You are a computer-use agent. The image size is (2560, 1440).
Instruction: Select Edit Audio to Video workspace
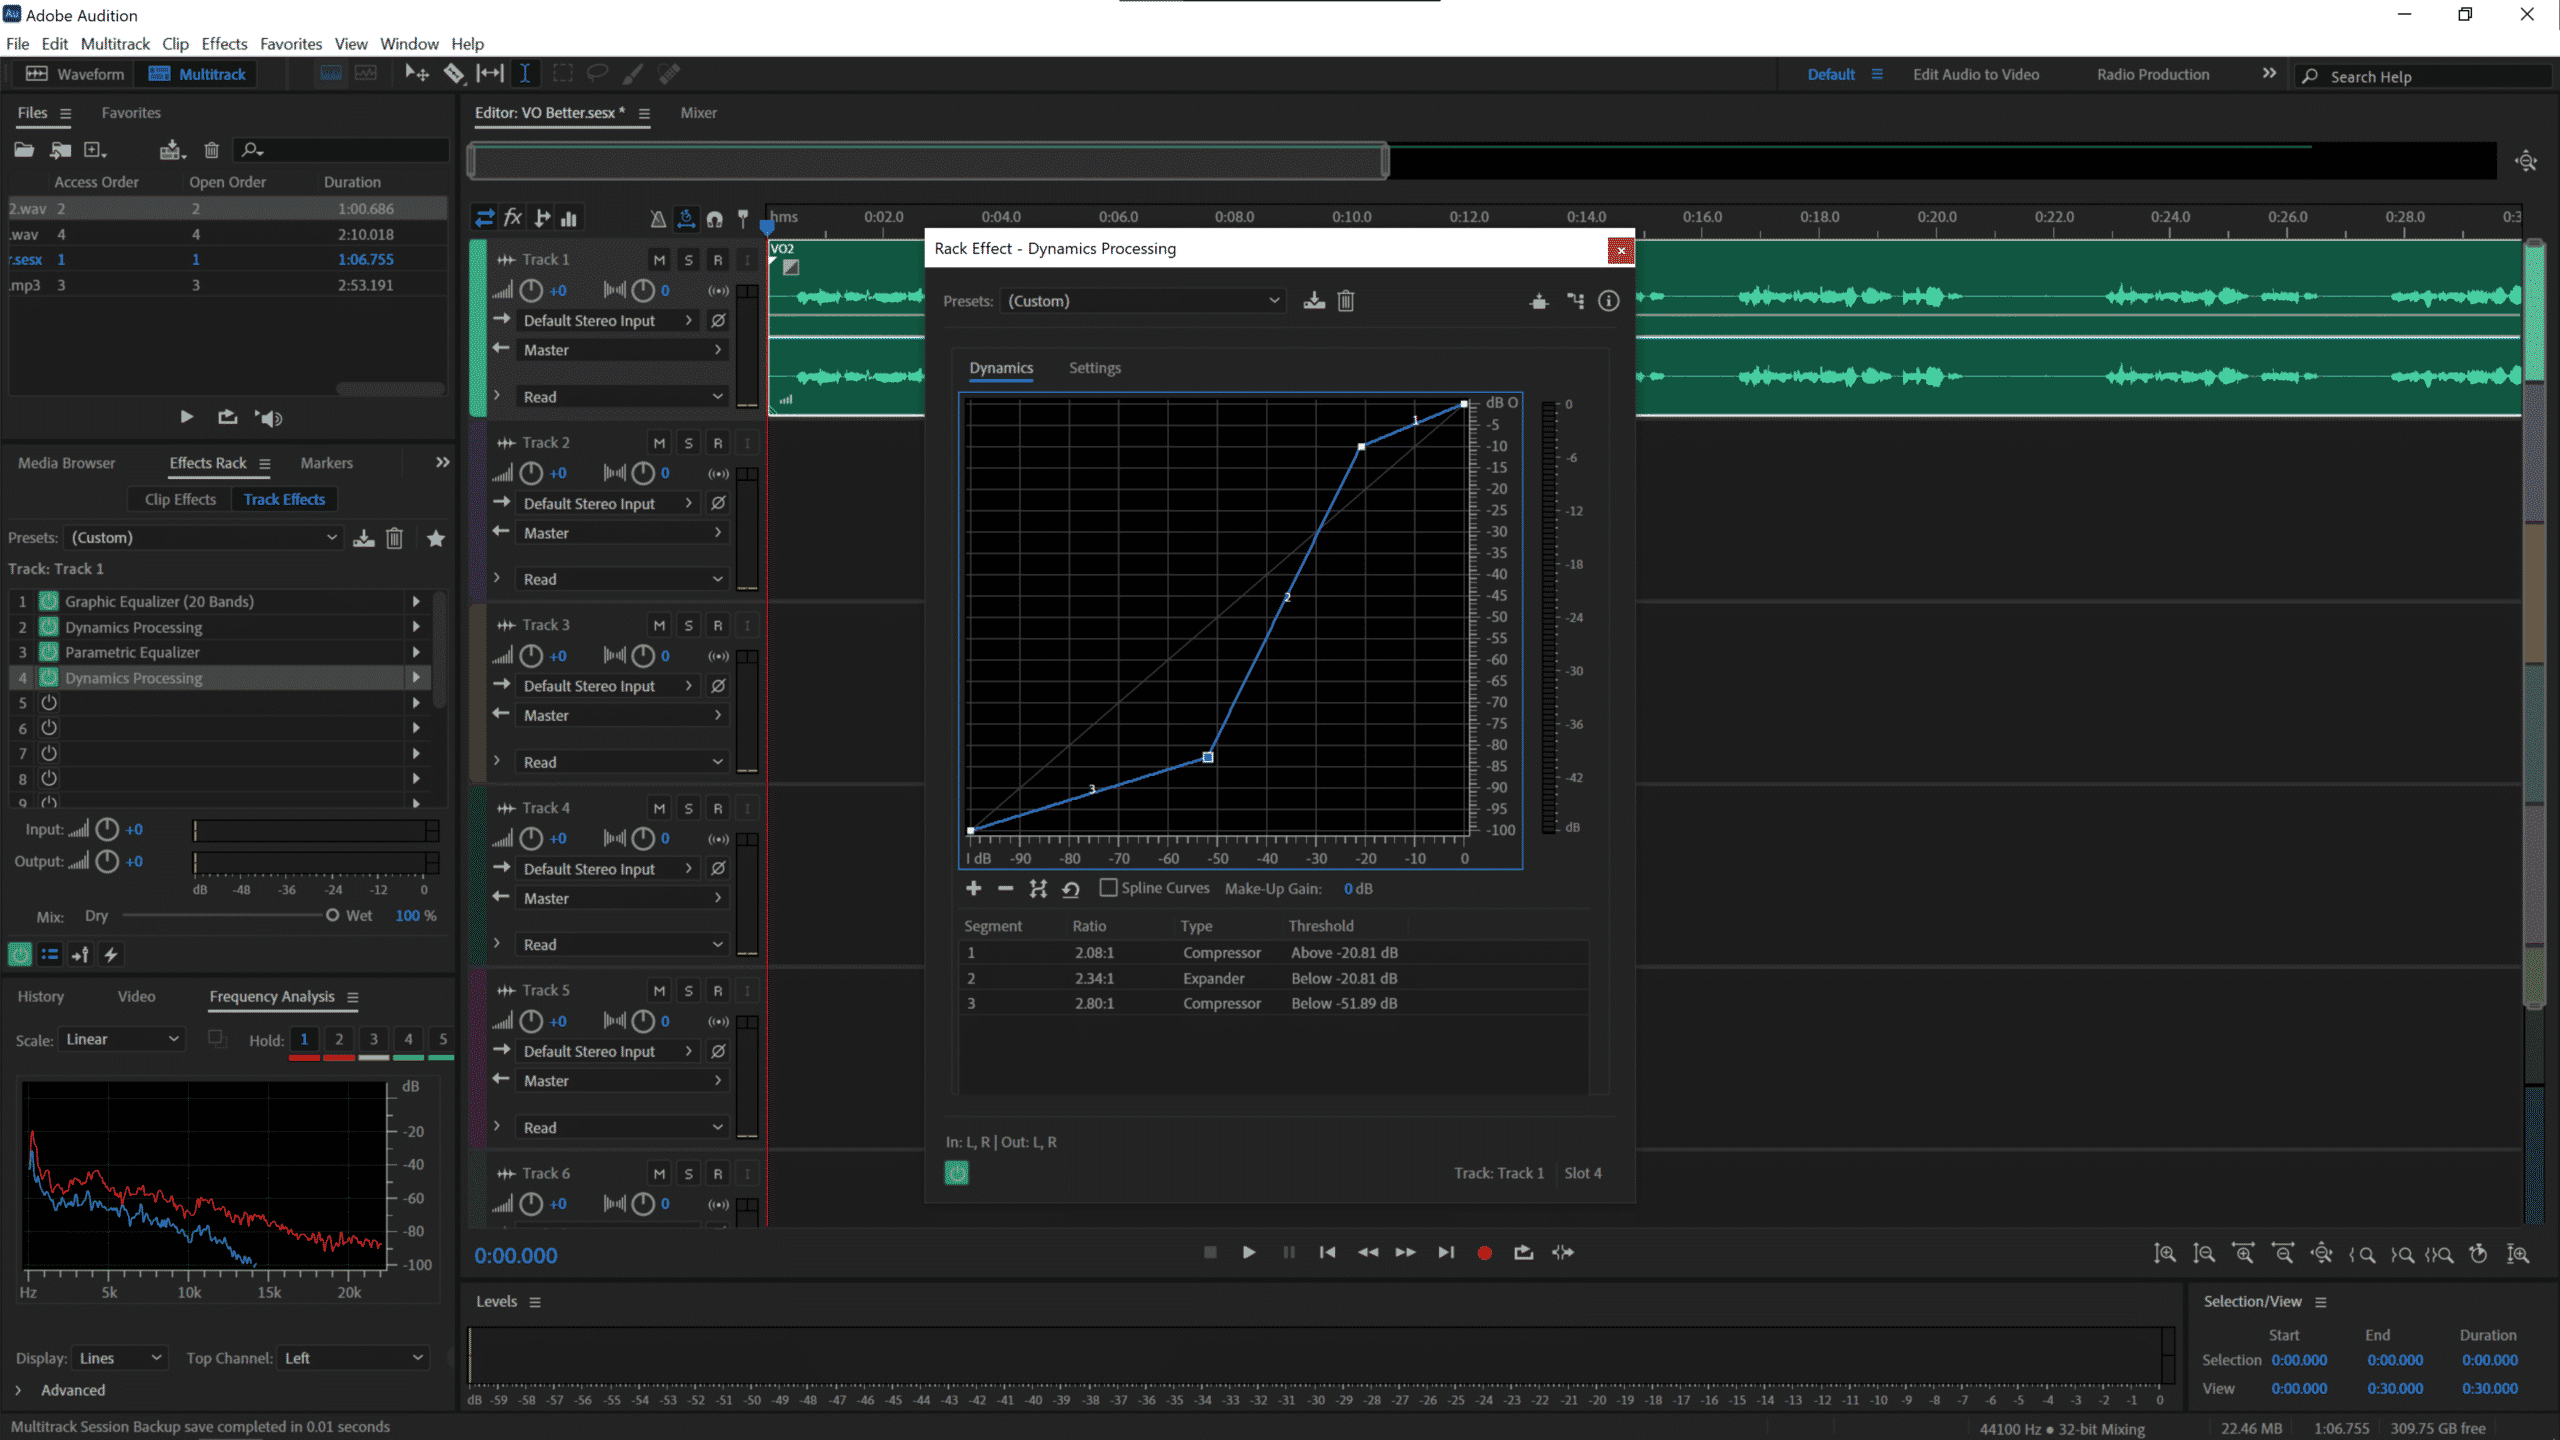click(1975, 74)
